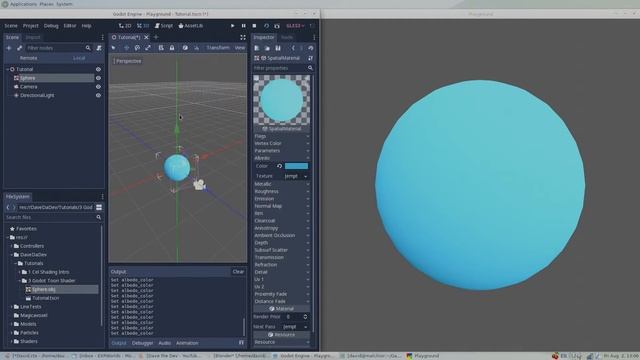Open the Debugger bottom panel

(142, 343)
